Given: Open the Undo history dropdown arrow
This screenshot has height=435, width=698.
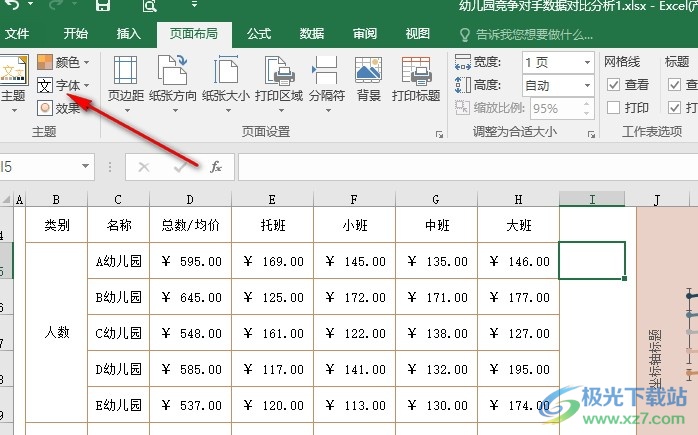Looking at the screenshot, I should point(31,4).
